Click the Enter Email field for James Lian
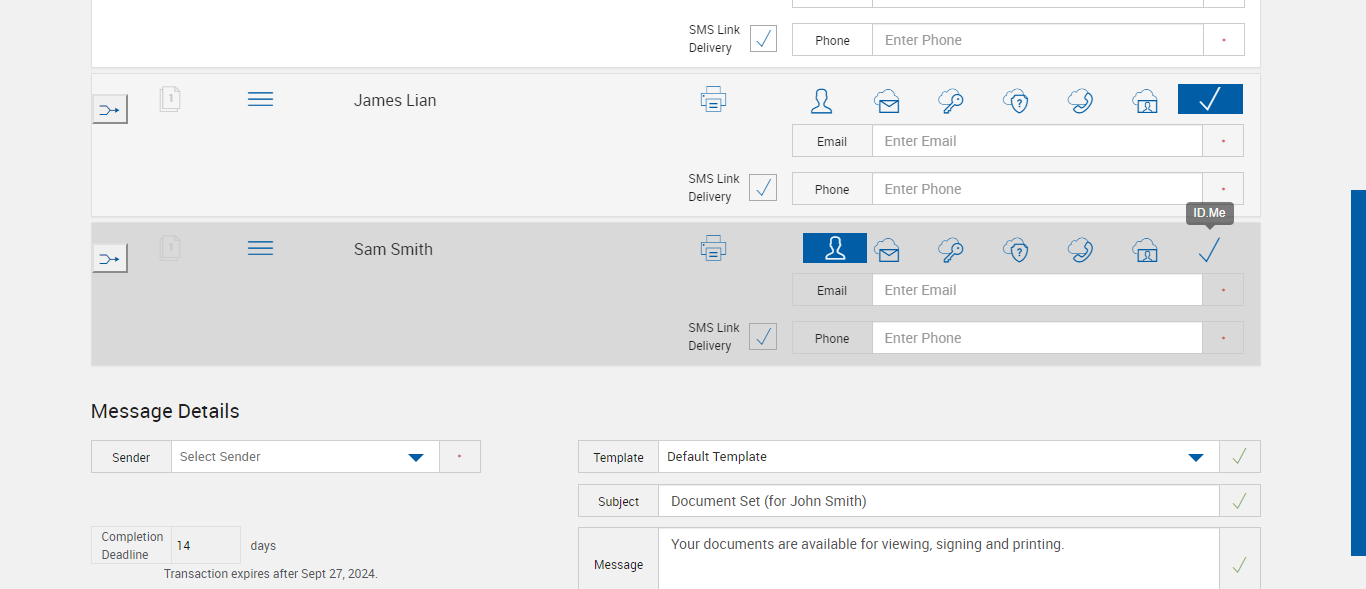Screen dimensions: 1366x589 coord(1036,141)
